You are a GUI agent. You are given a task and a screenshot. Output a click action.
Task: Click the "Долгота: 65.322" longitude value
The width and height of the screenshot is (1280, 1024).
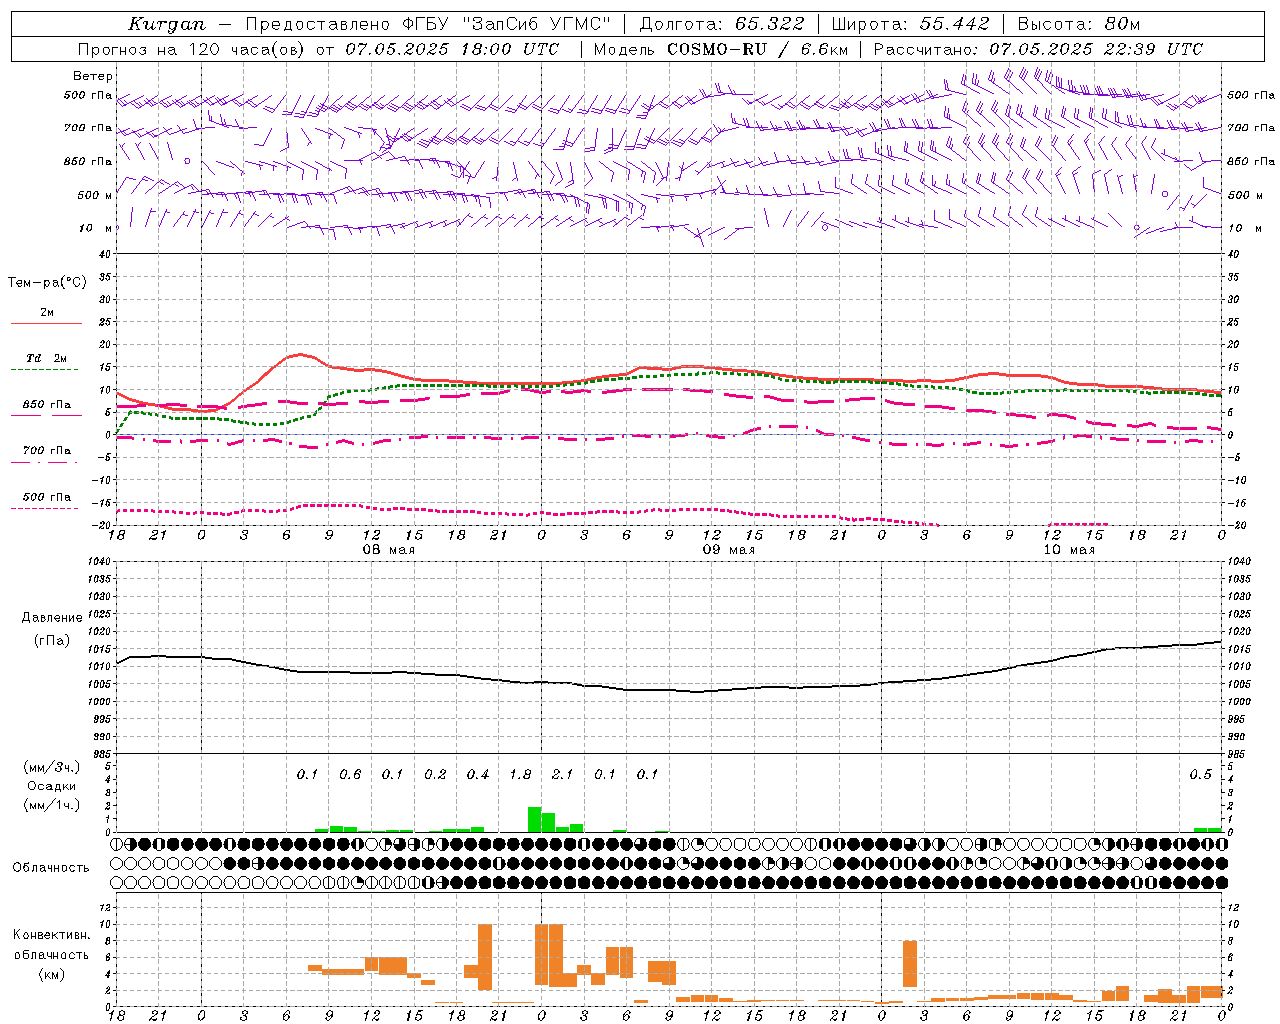point(721,24)
